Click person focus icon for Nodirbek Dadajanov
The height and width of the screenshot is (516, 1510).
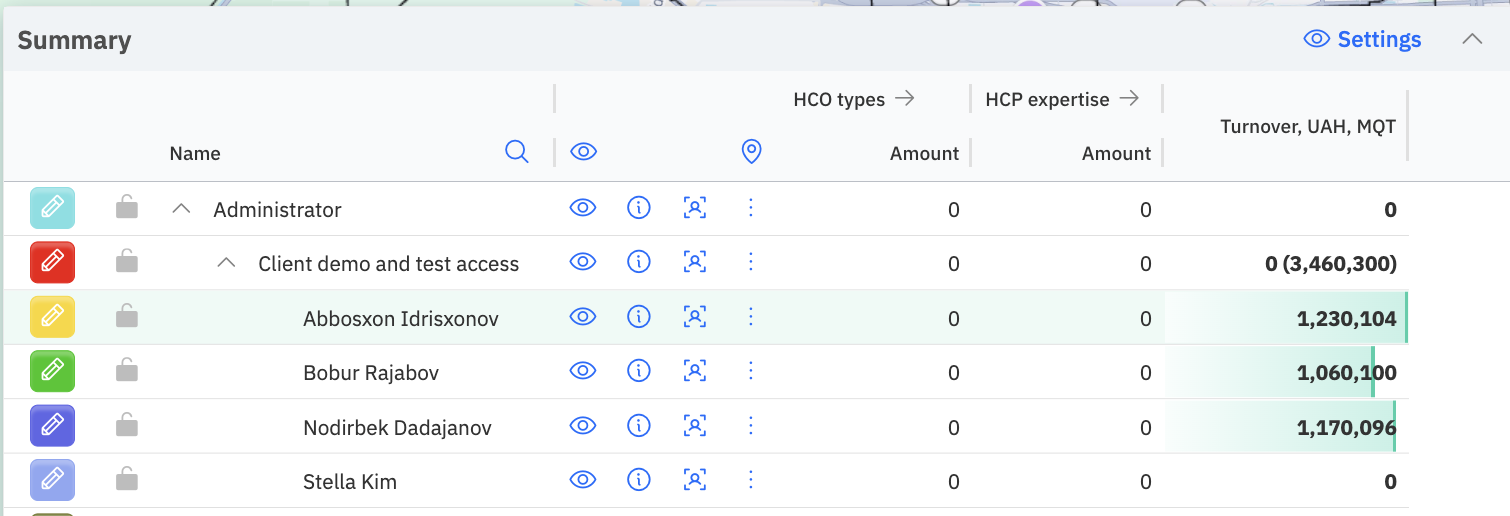click(x=695, y=426)
